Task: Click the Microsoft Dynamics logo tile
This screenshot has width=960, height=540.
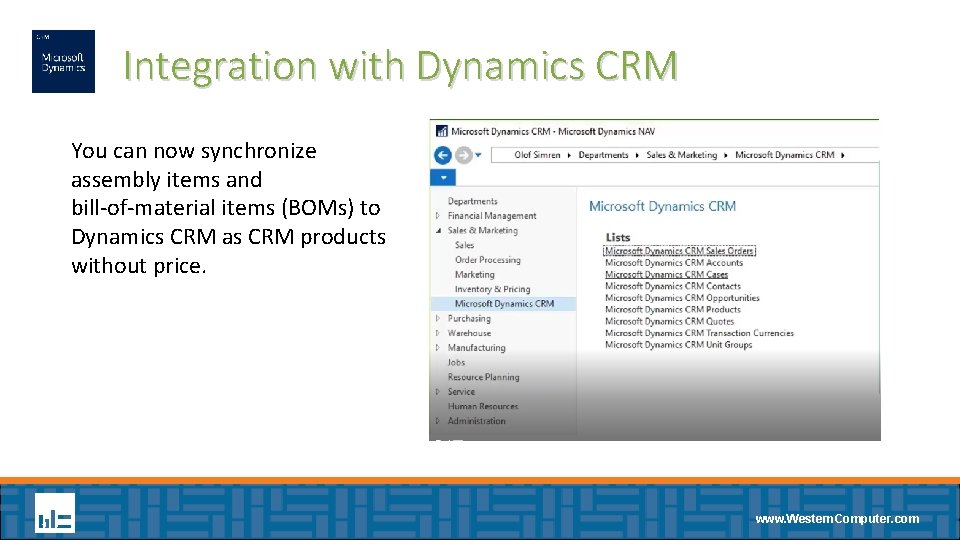Action: (x=63, y=61)
